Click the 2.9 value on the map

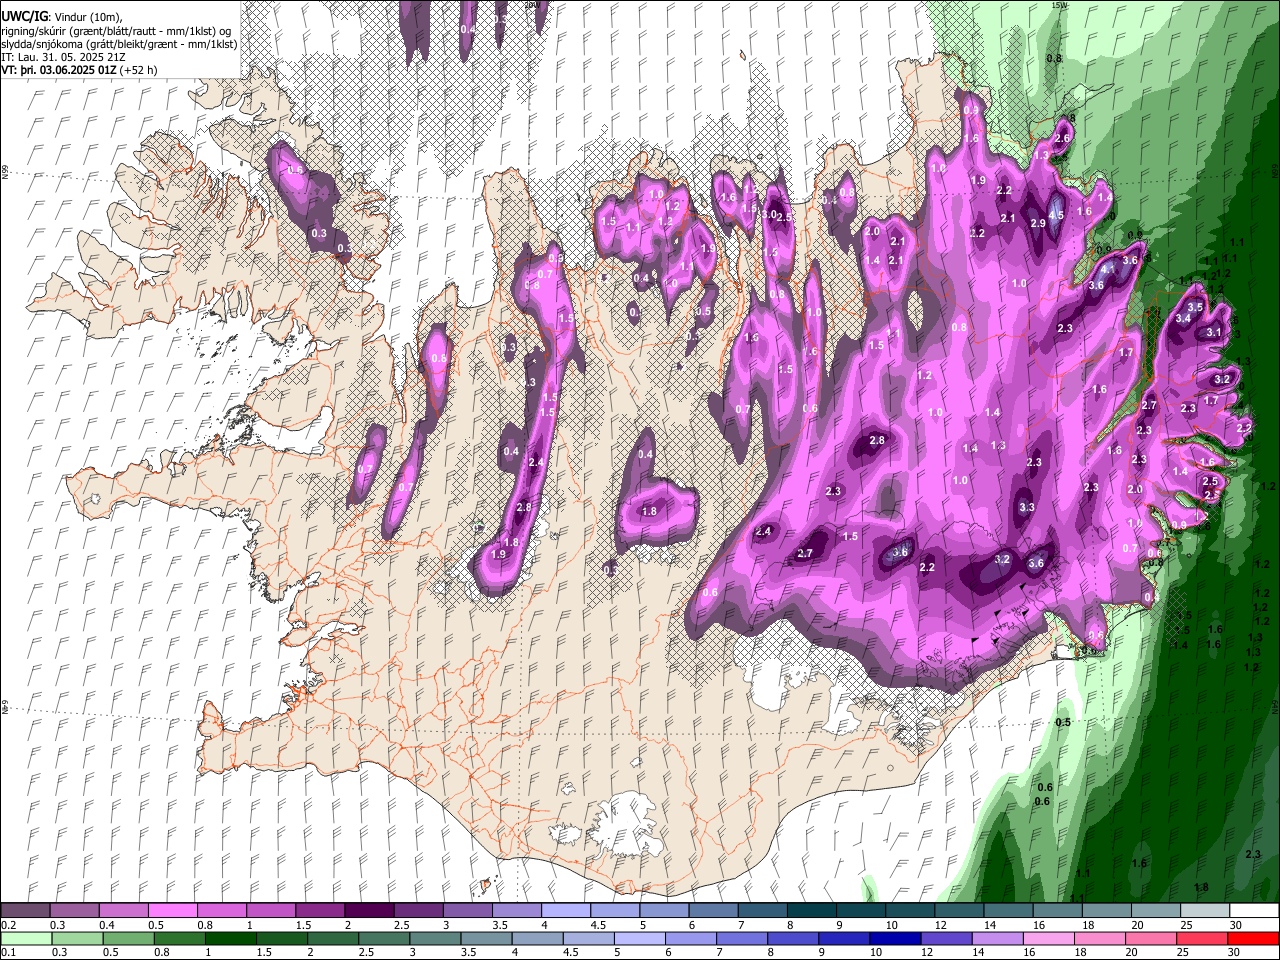pyautogui.click(x=1038, y=223)
